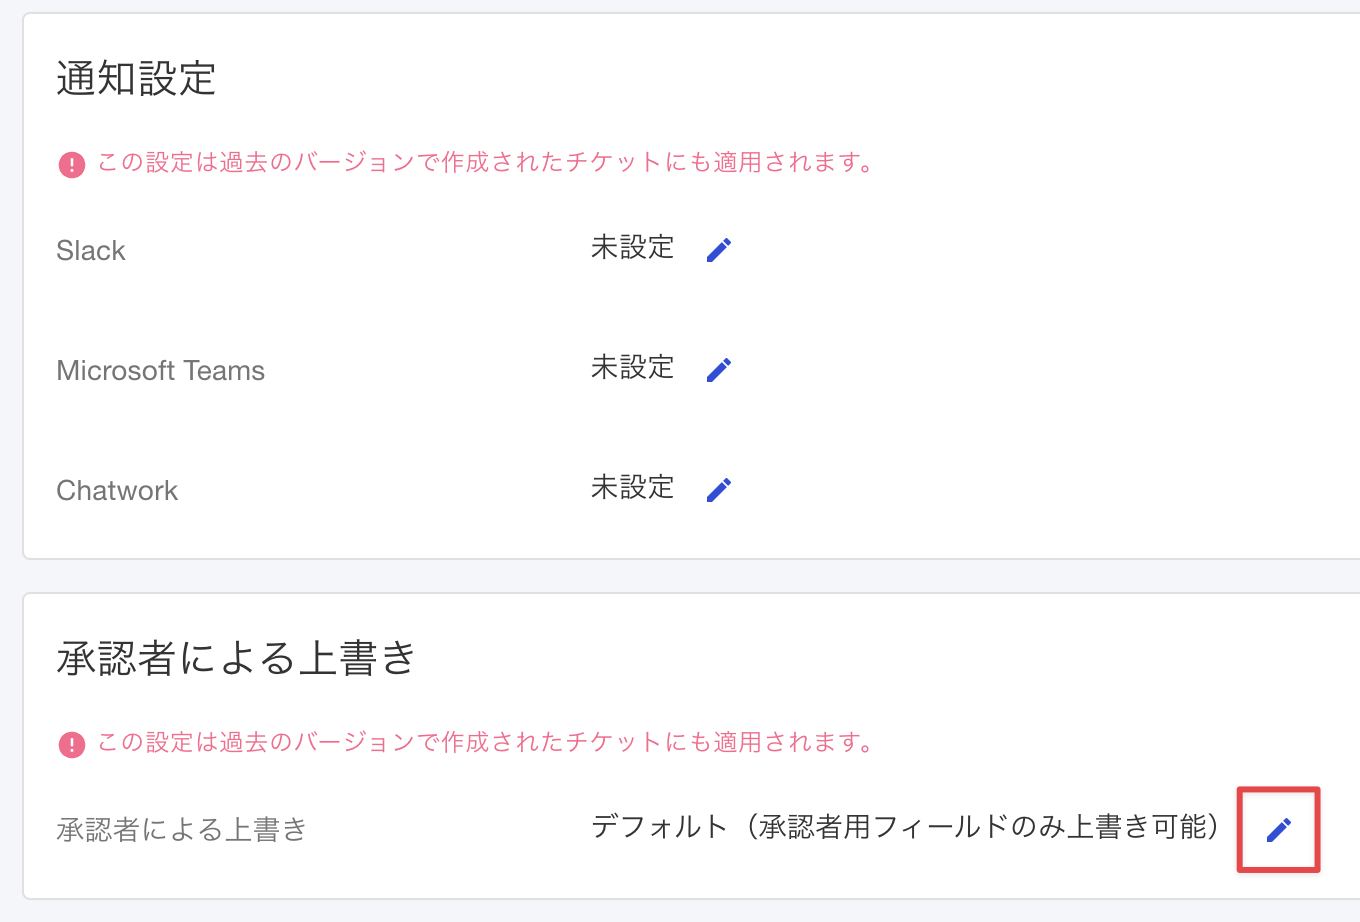The width and height of the screenshot is (1360, 922).
Task: Click 未設定 value next to Microsoft Teams
Action: click(632, 368)
